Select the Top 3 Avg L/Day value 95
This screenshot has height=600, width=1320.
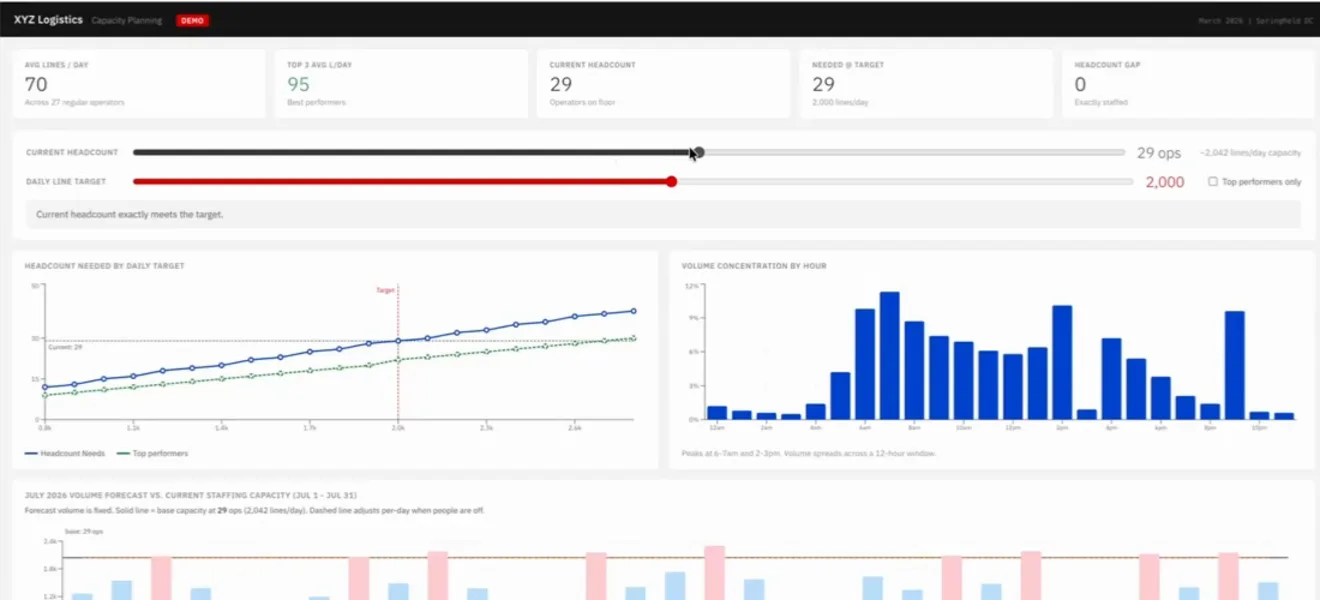298,85
